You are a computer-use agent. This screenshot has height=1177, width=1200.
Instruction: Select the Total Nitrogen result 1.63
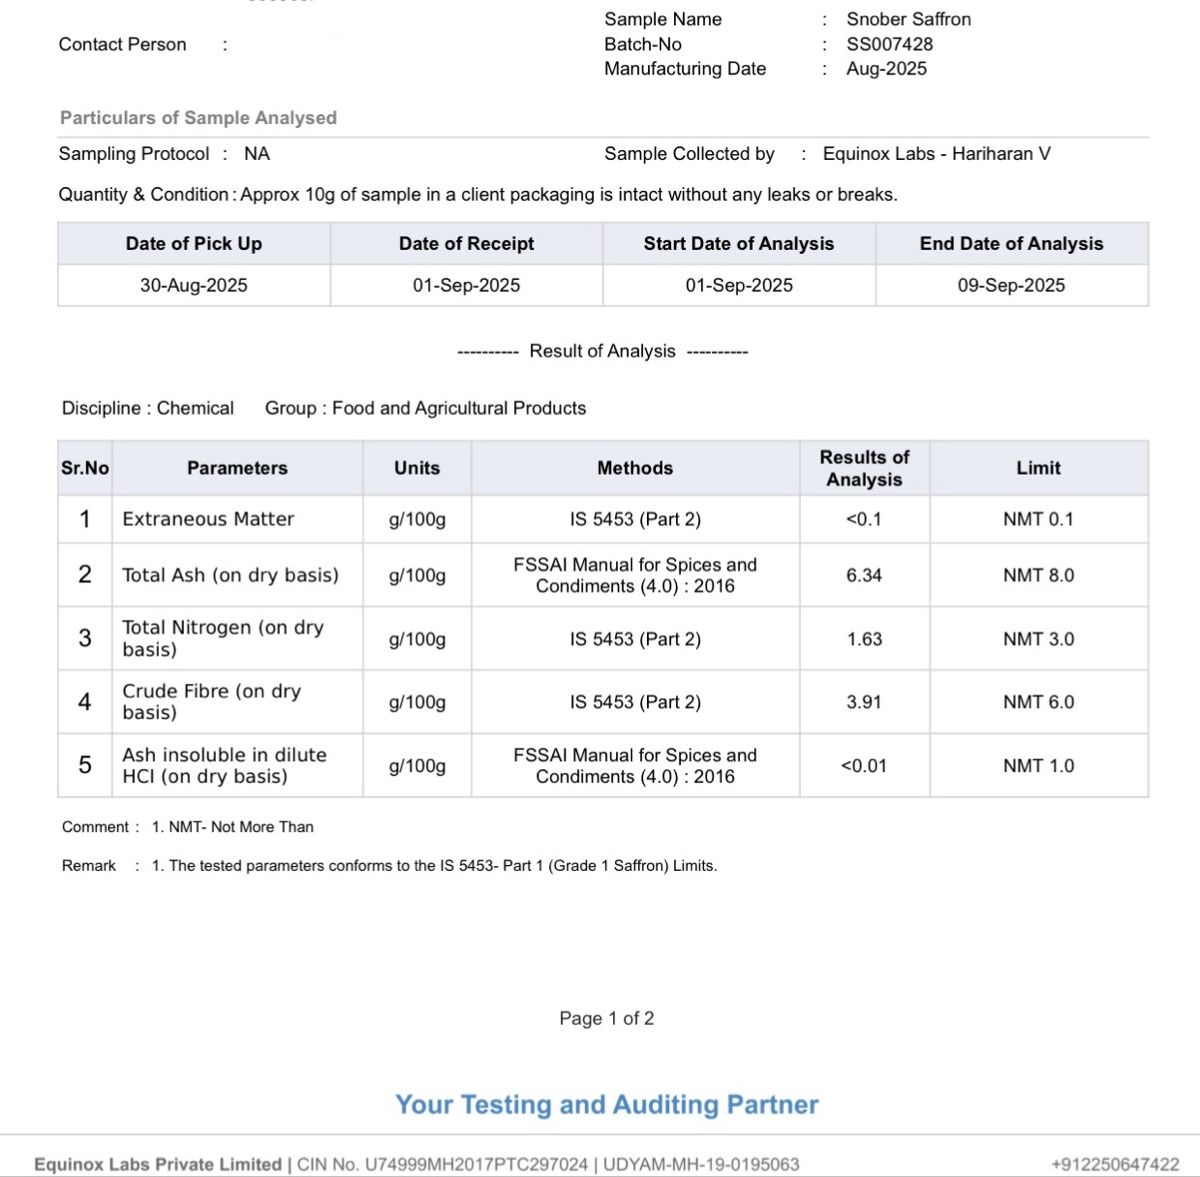864,639
